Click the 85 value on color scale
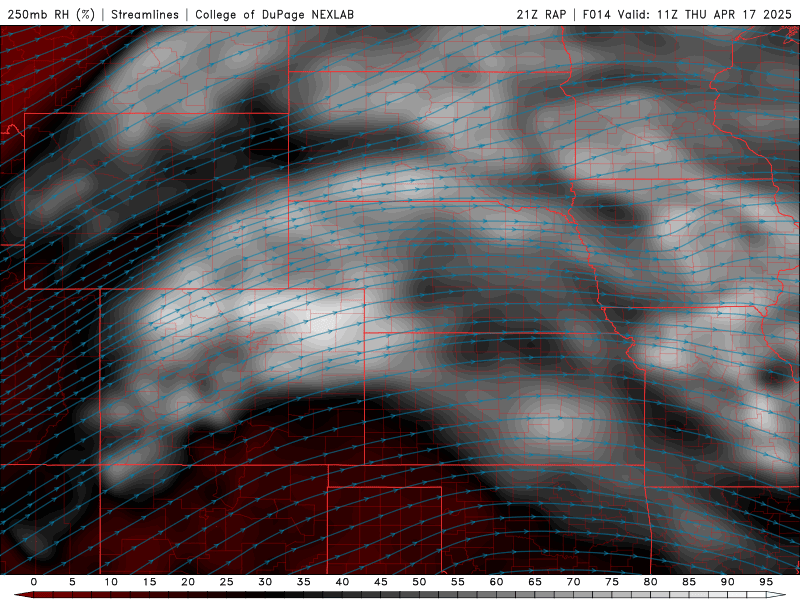The height and width of the screenshot is (600, 800). (x=689, y=582)
